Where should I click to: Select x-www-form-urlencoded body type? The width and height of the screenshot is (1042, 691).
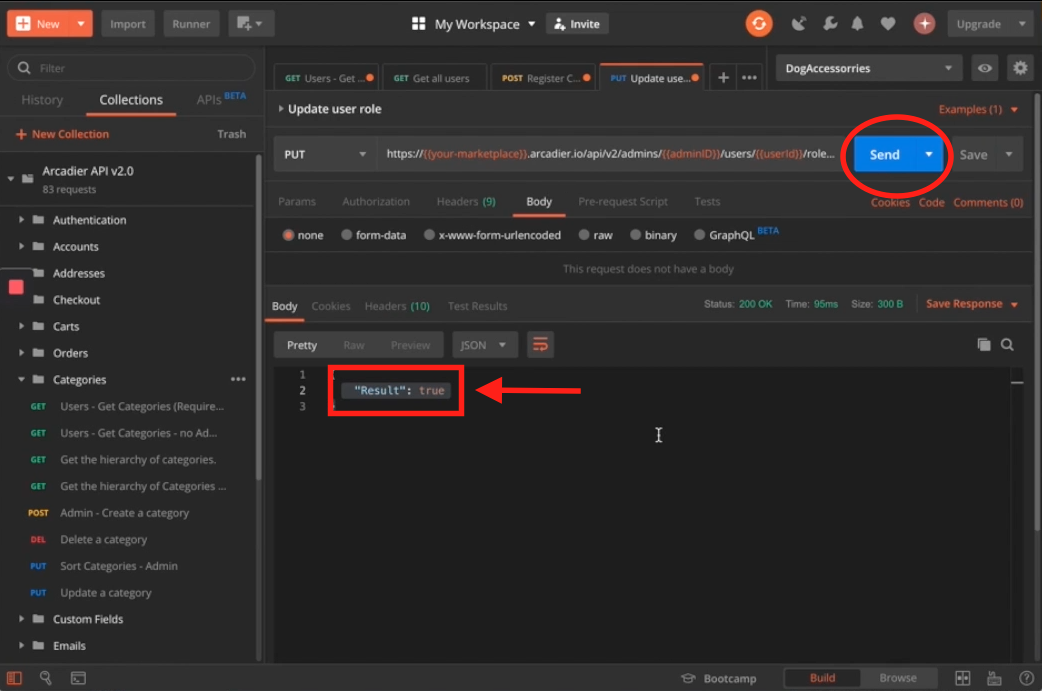[x=429, y=235]
